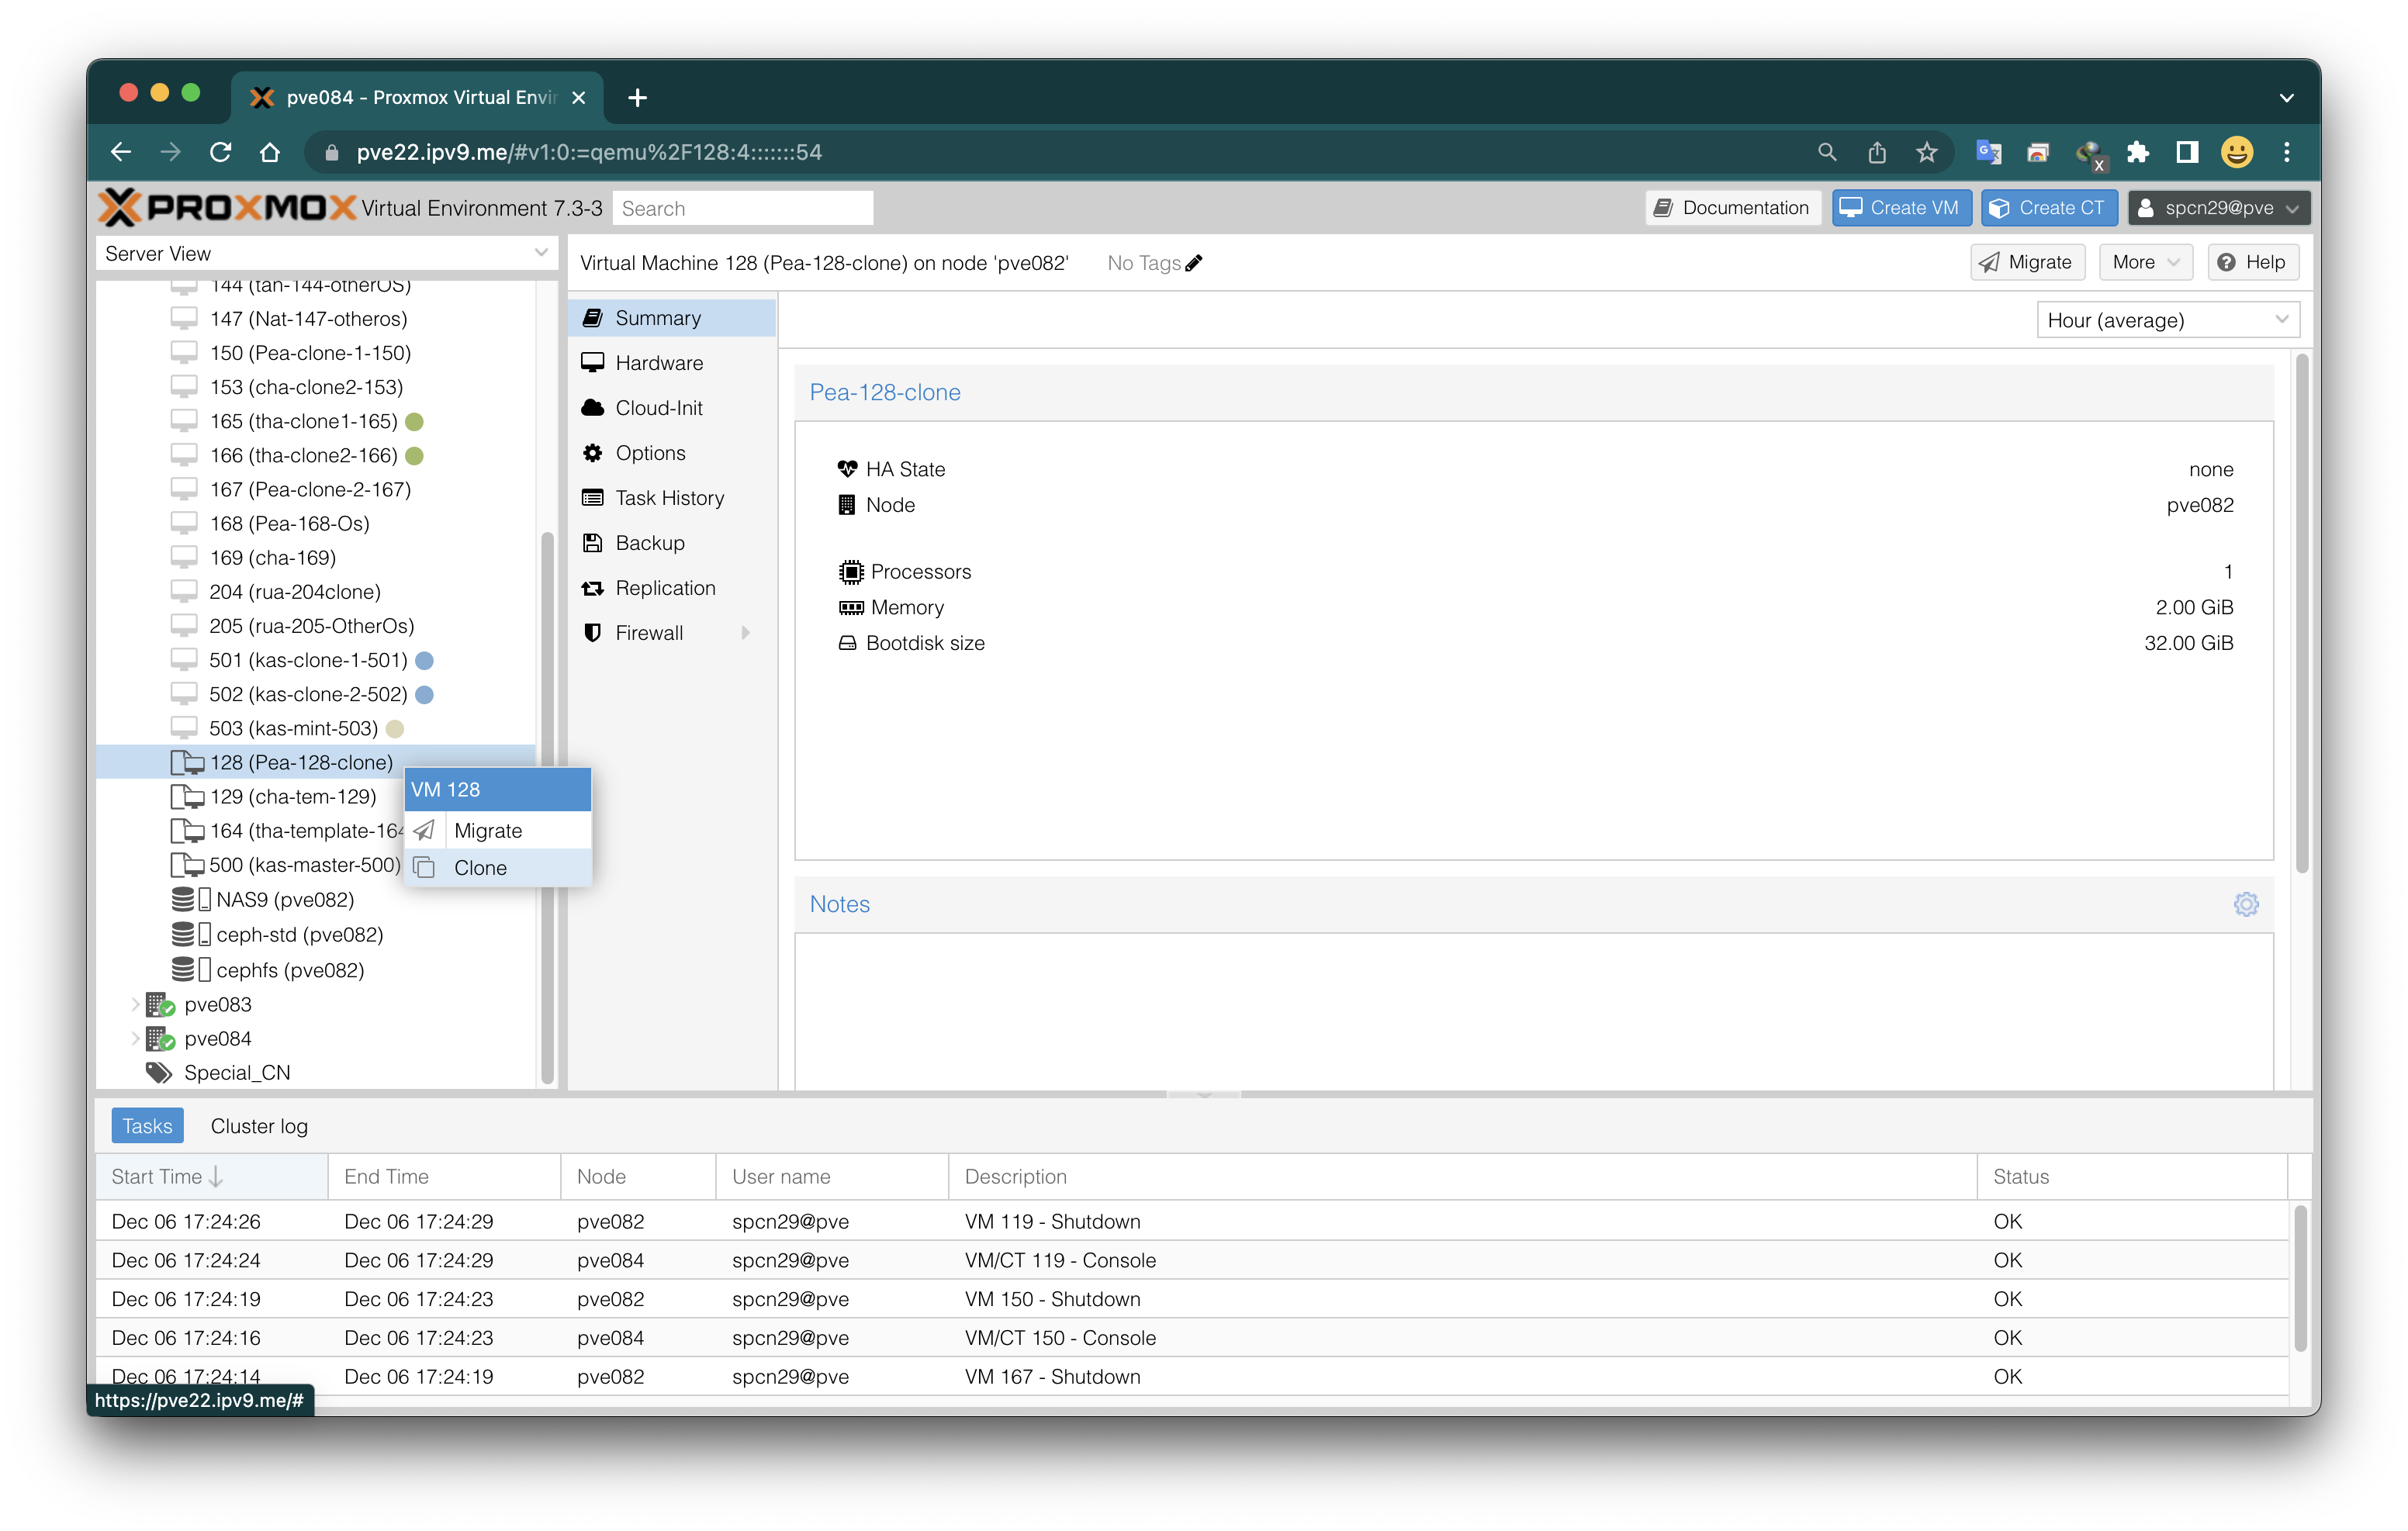Click the browser address bar URL
This screenshot has height=1531, width=2408.
pyautogui.click(x=589, y=152)
